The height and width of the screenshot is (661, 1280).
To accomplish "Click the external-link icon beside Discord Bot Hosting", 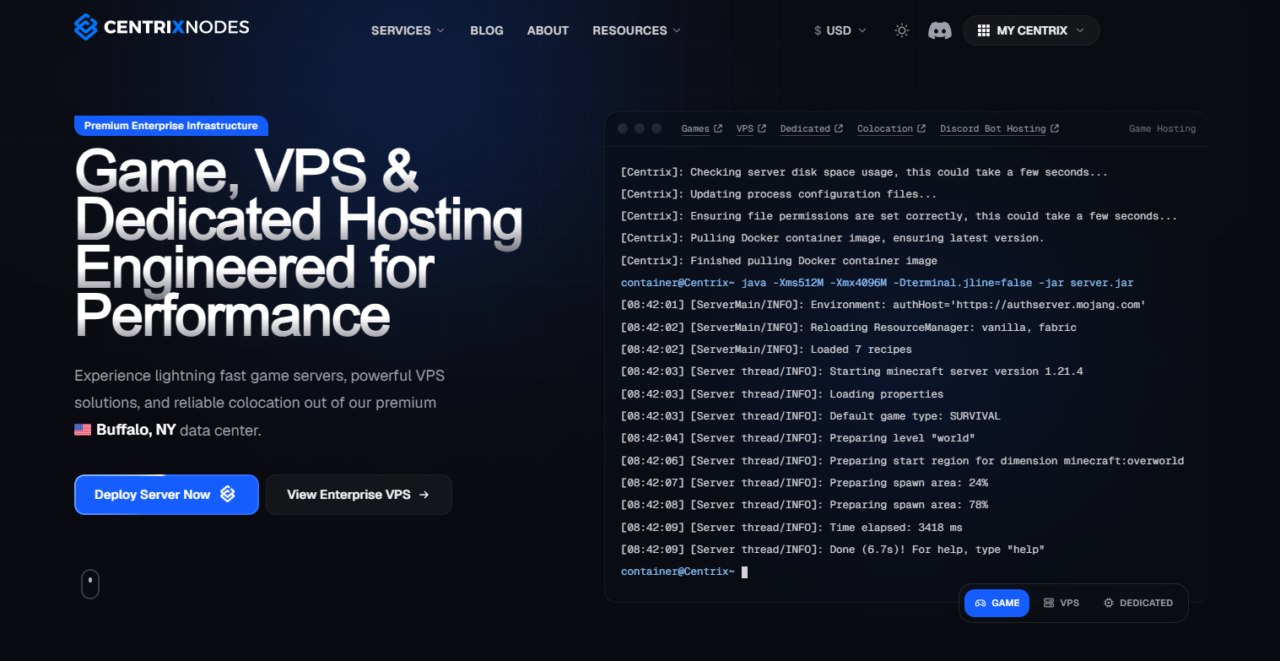I will (1054, 129).
